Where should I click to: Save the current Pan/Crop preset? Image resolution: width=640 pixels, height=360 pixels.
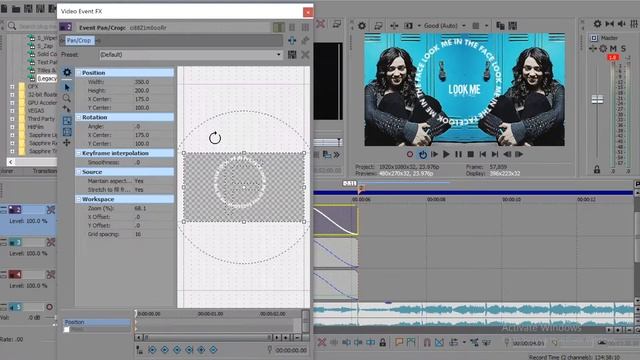click(x=292, y=55)
